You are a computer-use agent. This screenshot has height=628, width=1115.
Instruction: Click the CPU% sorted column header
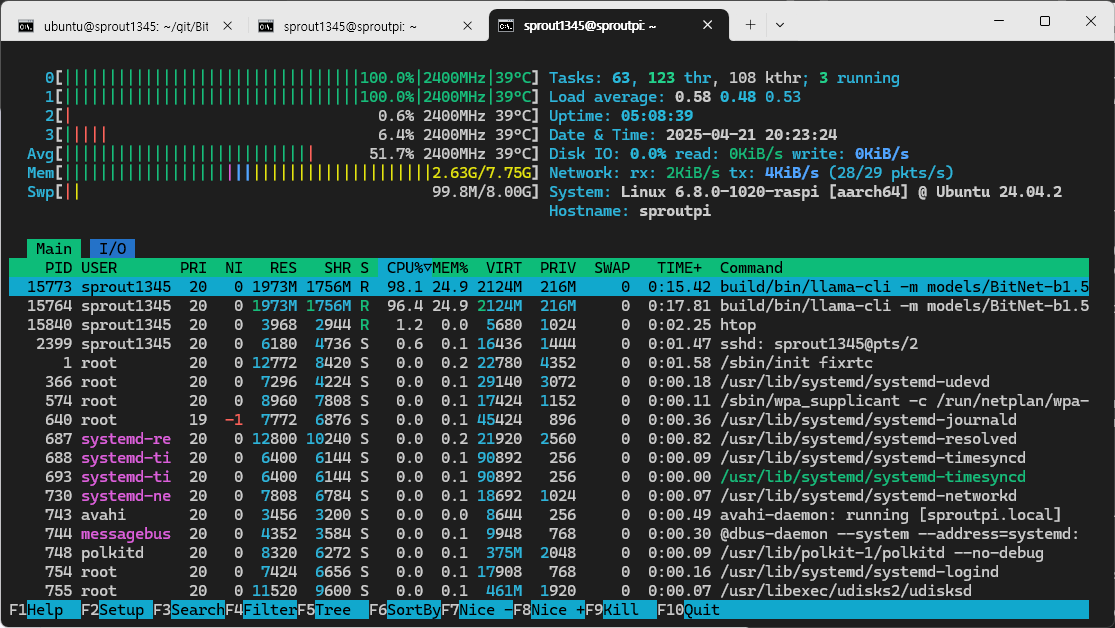(x=405, y=268)
